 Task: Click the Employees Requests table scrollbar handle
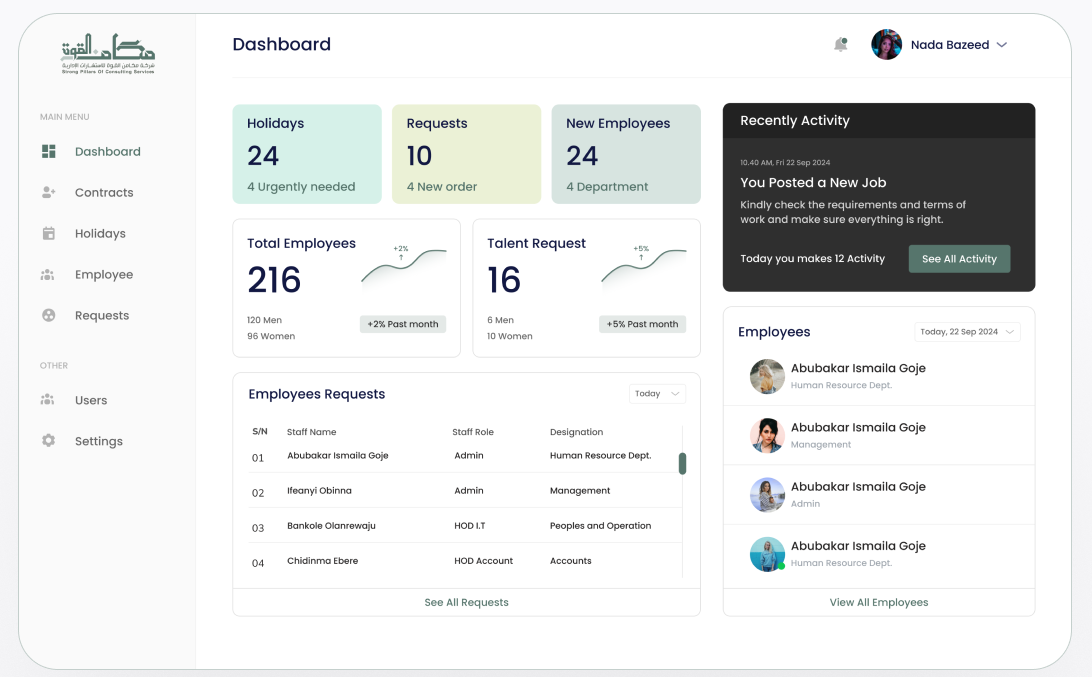[683, 463]
